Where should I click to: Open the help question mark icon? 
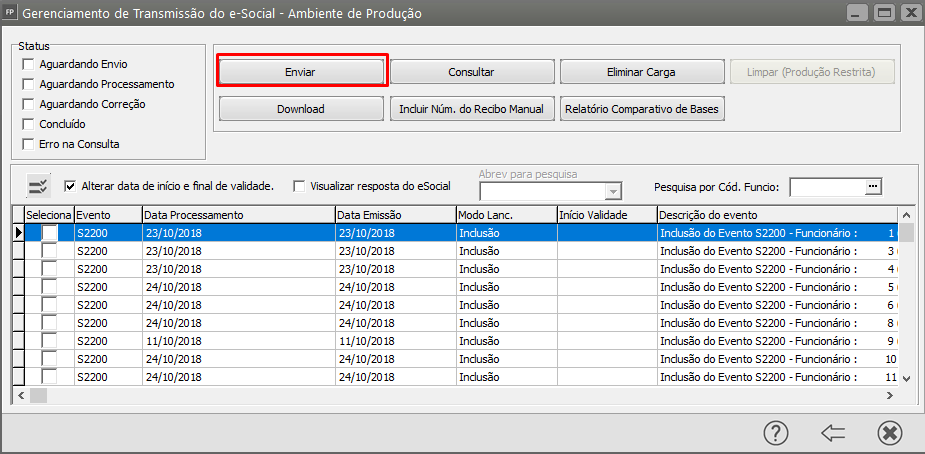[x=776, y=432]
